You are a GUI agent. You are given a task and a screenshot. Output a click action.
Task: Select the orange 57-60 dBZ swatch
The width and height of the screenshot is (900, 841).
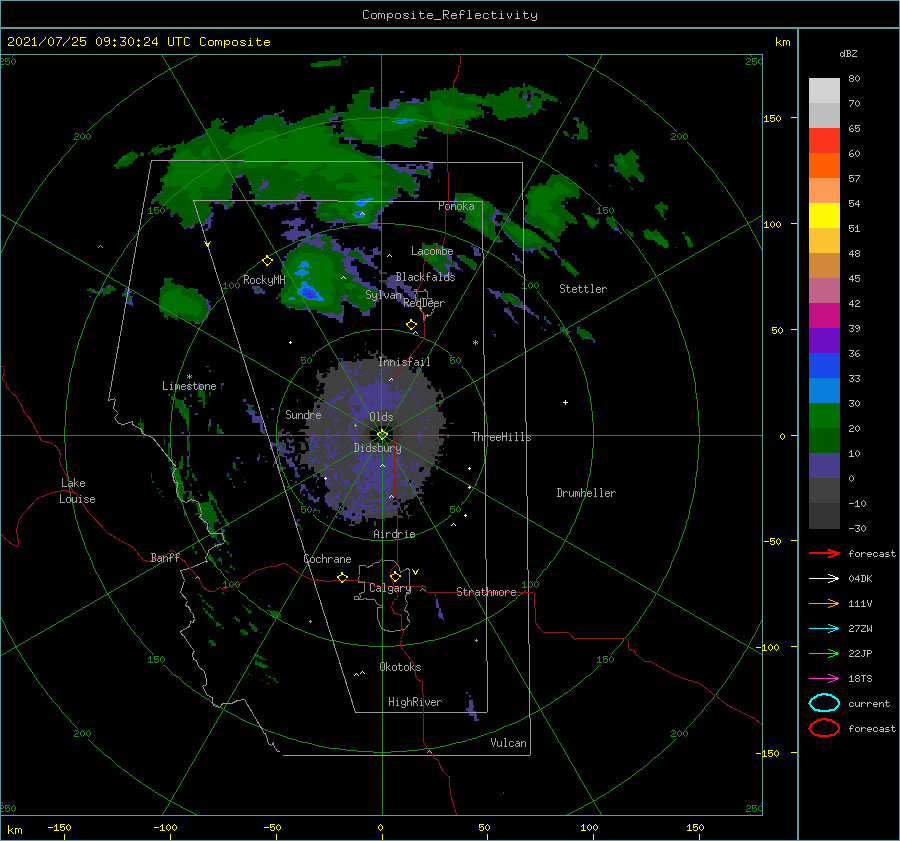[824, 166]
